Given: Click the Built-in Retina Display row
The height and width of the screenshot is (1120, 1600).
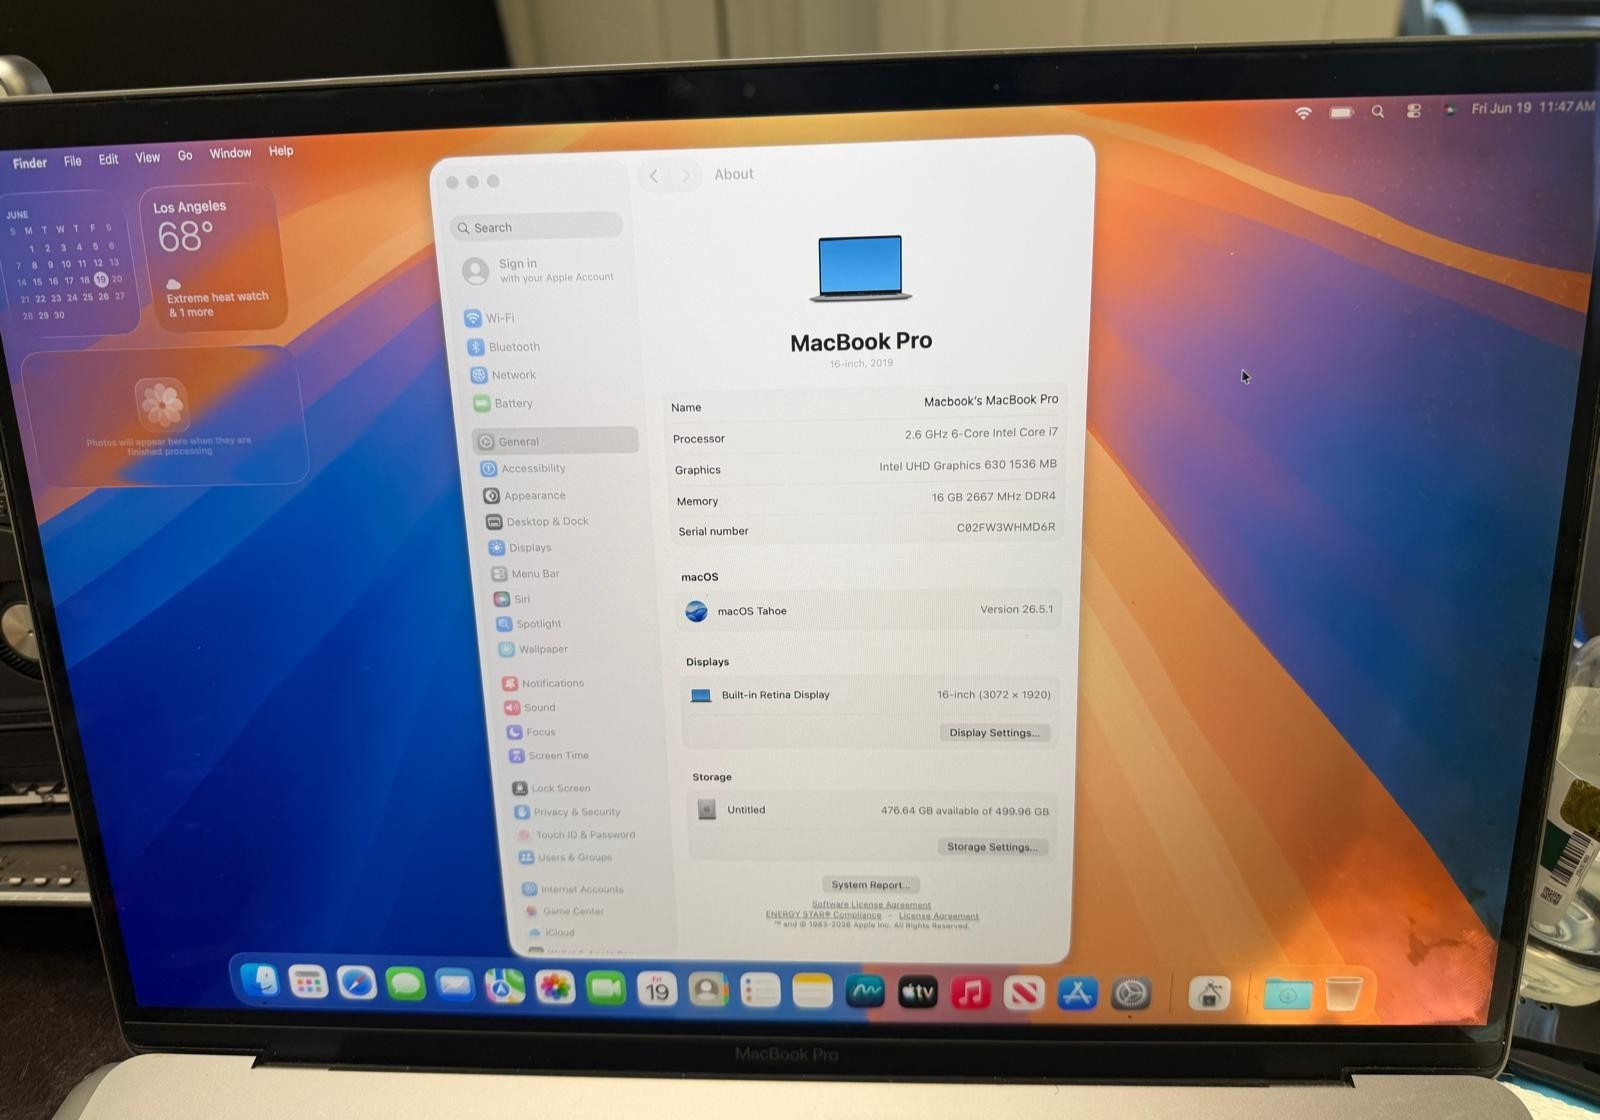Looking at the screenshot, I should click(x=870, y=695).
